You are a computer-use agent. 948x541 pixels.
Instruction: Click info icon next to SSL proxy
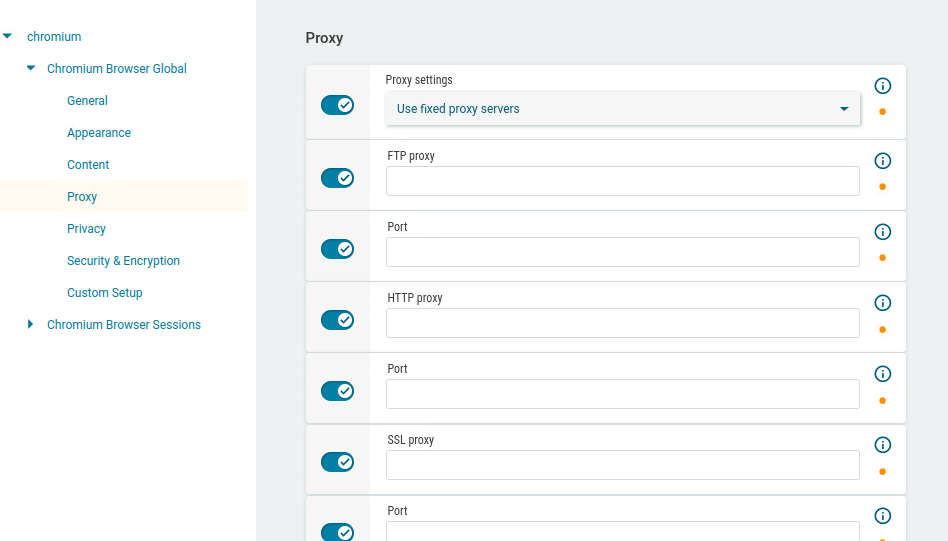click(882, 445)
